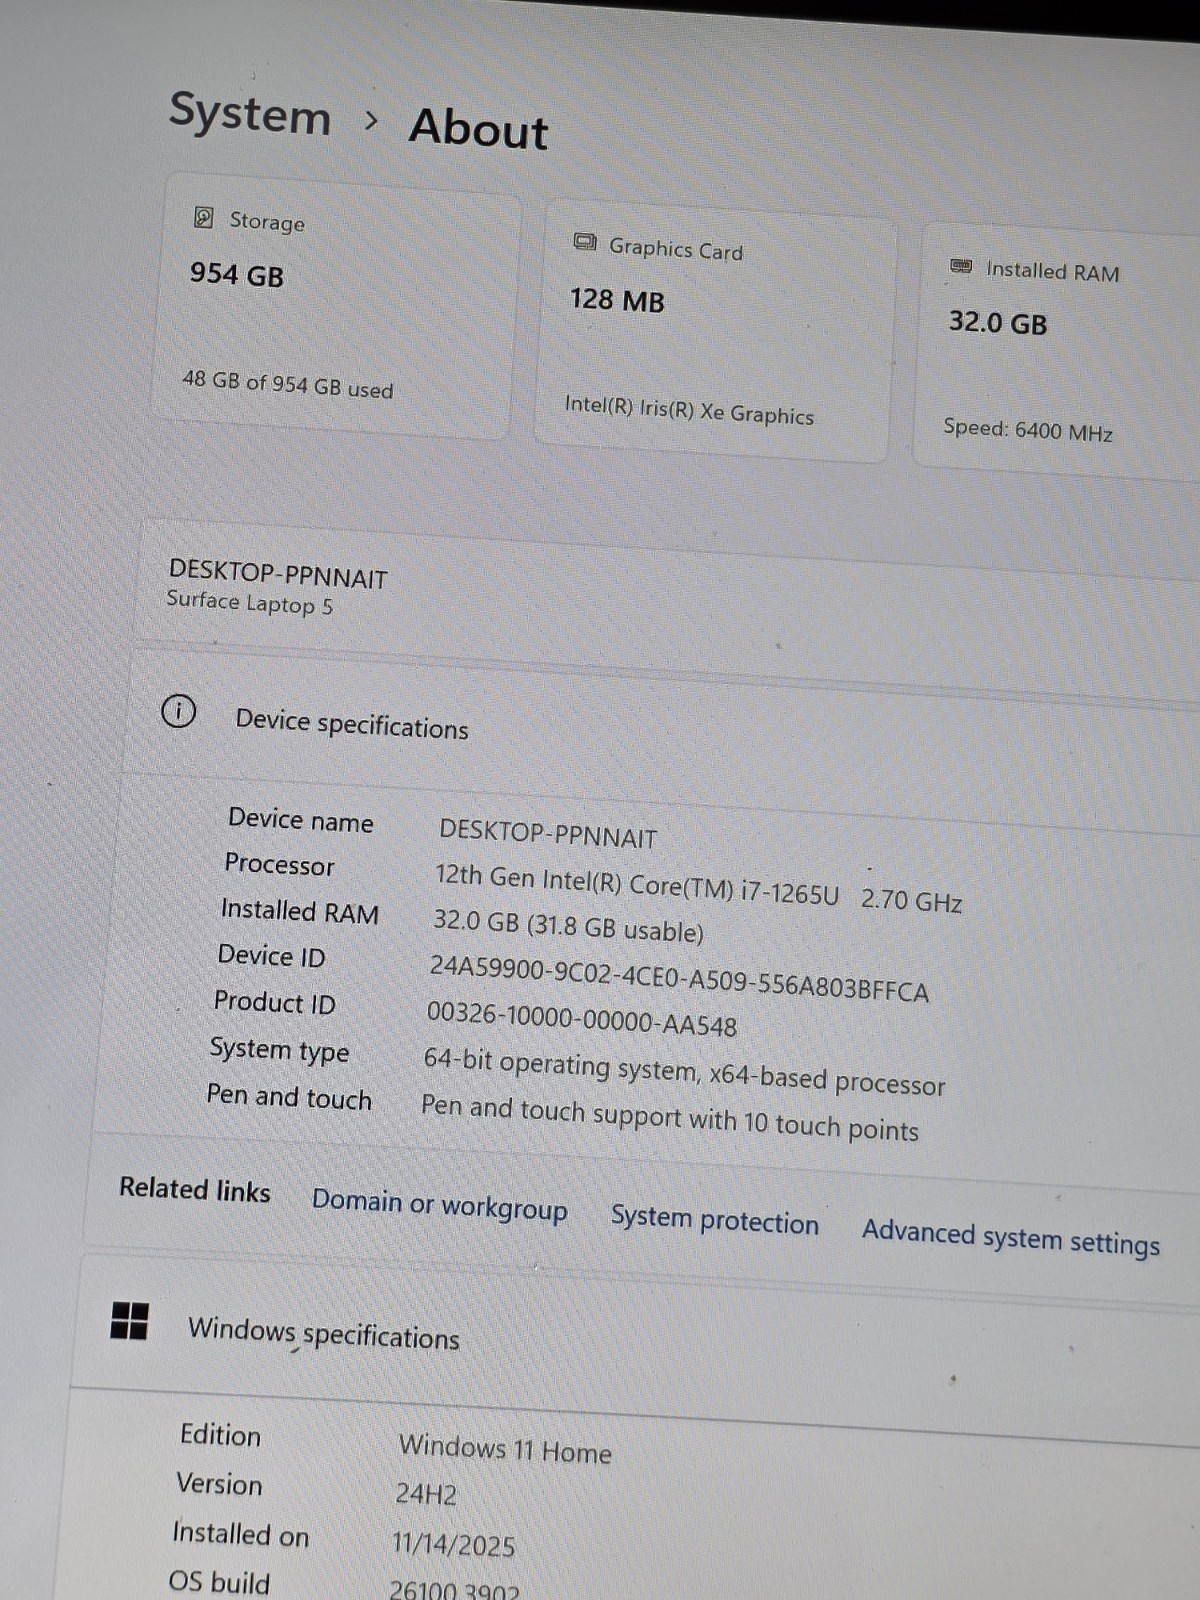The width and height of the screenshot is (1200, 1600).
Task: Click Intel(R) Iris(R) Xe Graphics text
Action: tap(689, 409)
